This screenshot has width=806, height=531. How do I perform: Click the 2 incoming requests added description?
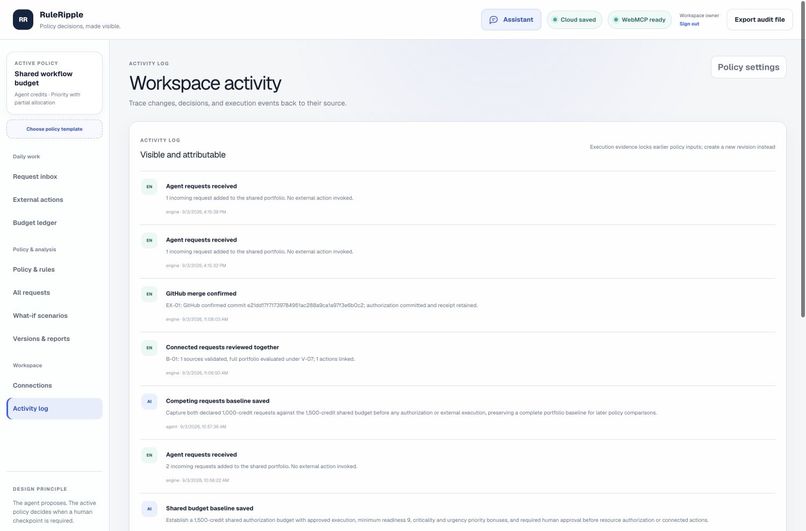click(261, 466)
